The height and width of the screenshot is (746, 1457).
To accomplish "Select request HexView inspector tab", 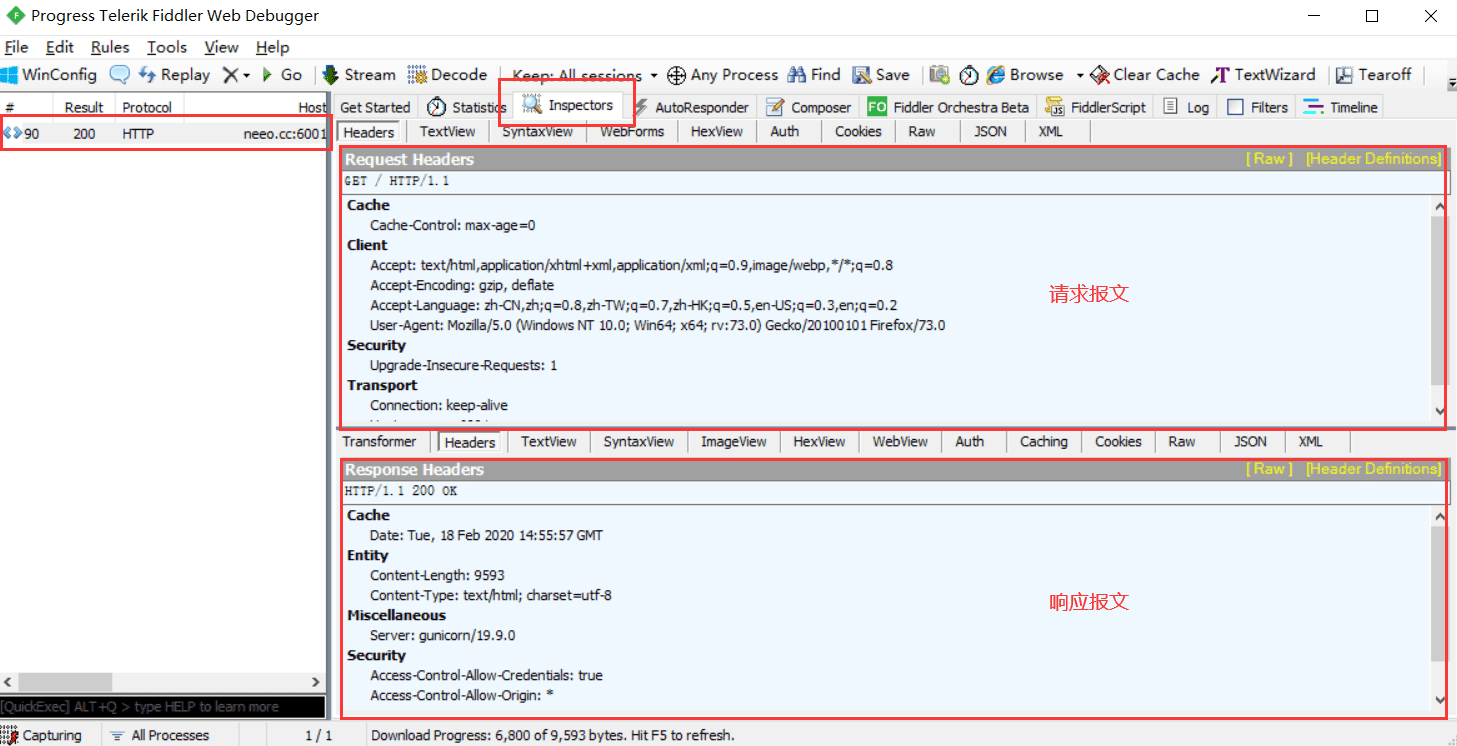I will 717,132.
